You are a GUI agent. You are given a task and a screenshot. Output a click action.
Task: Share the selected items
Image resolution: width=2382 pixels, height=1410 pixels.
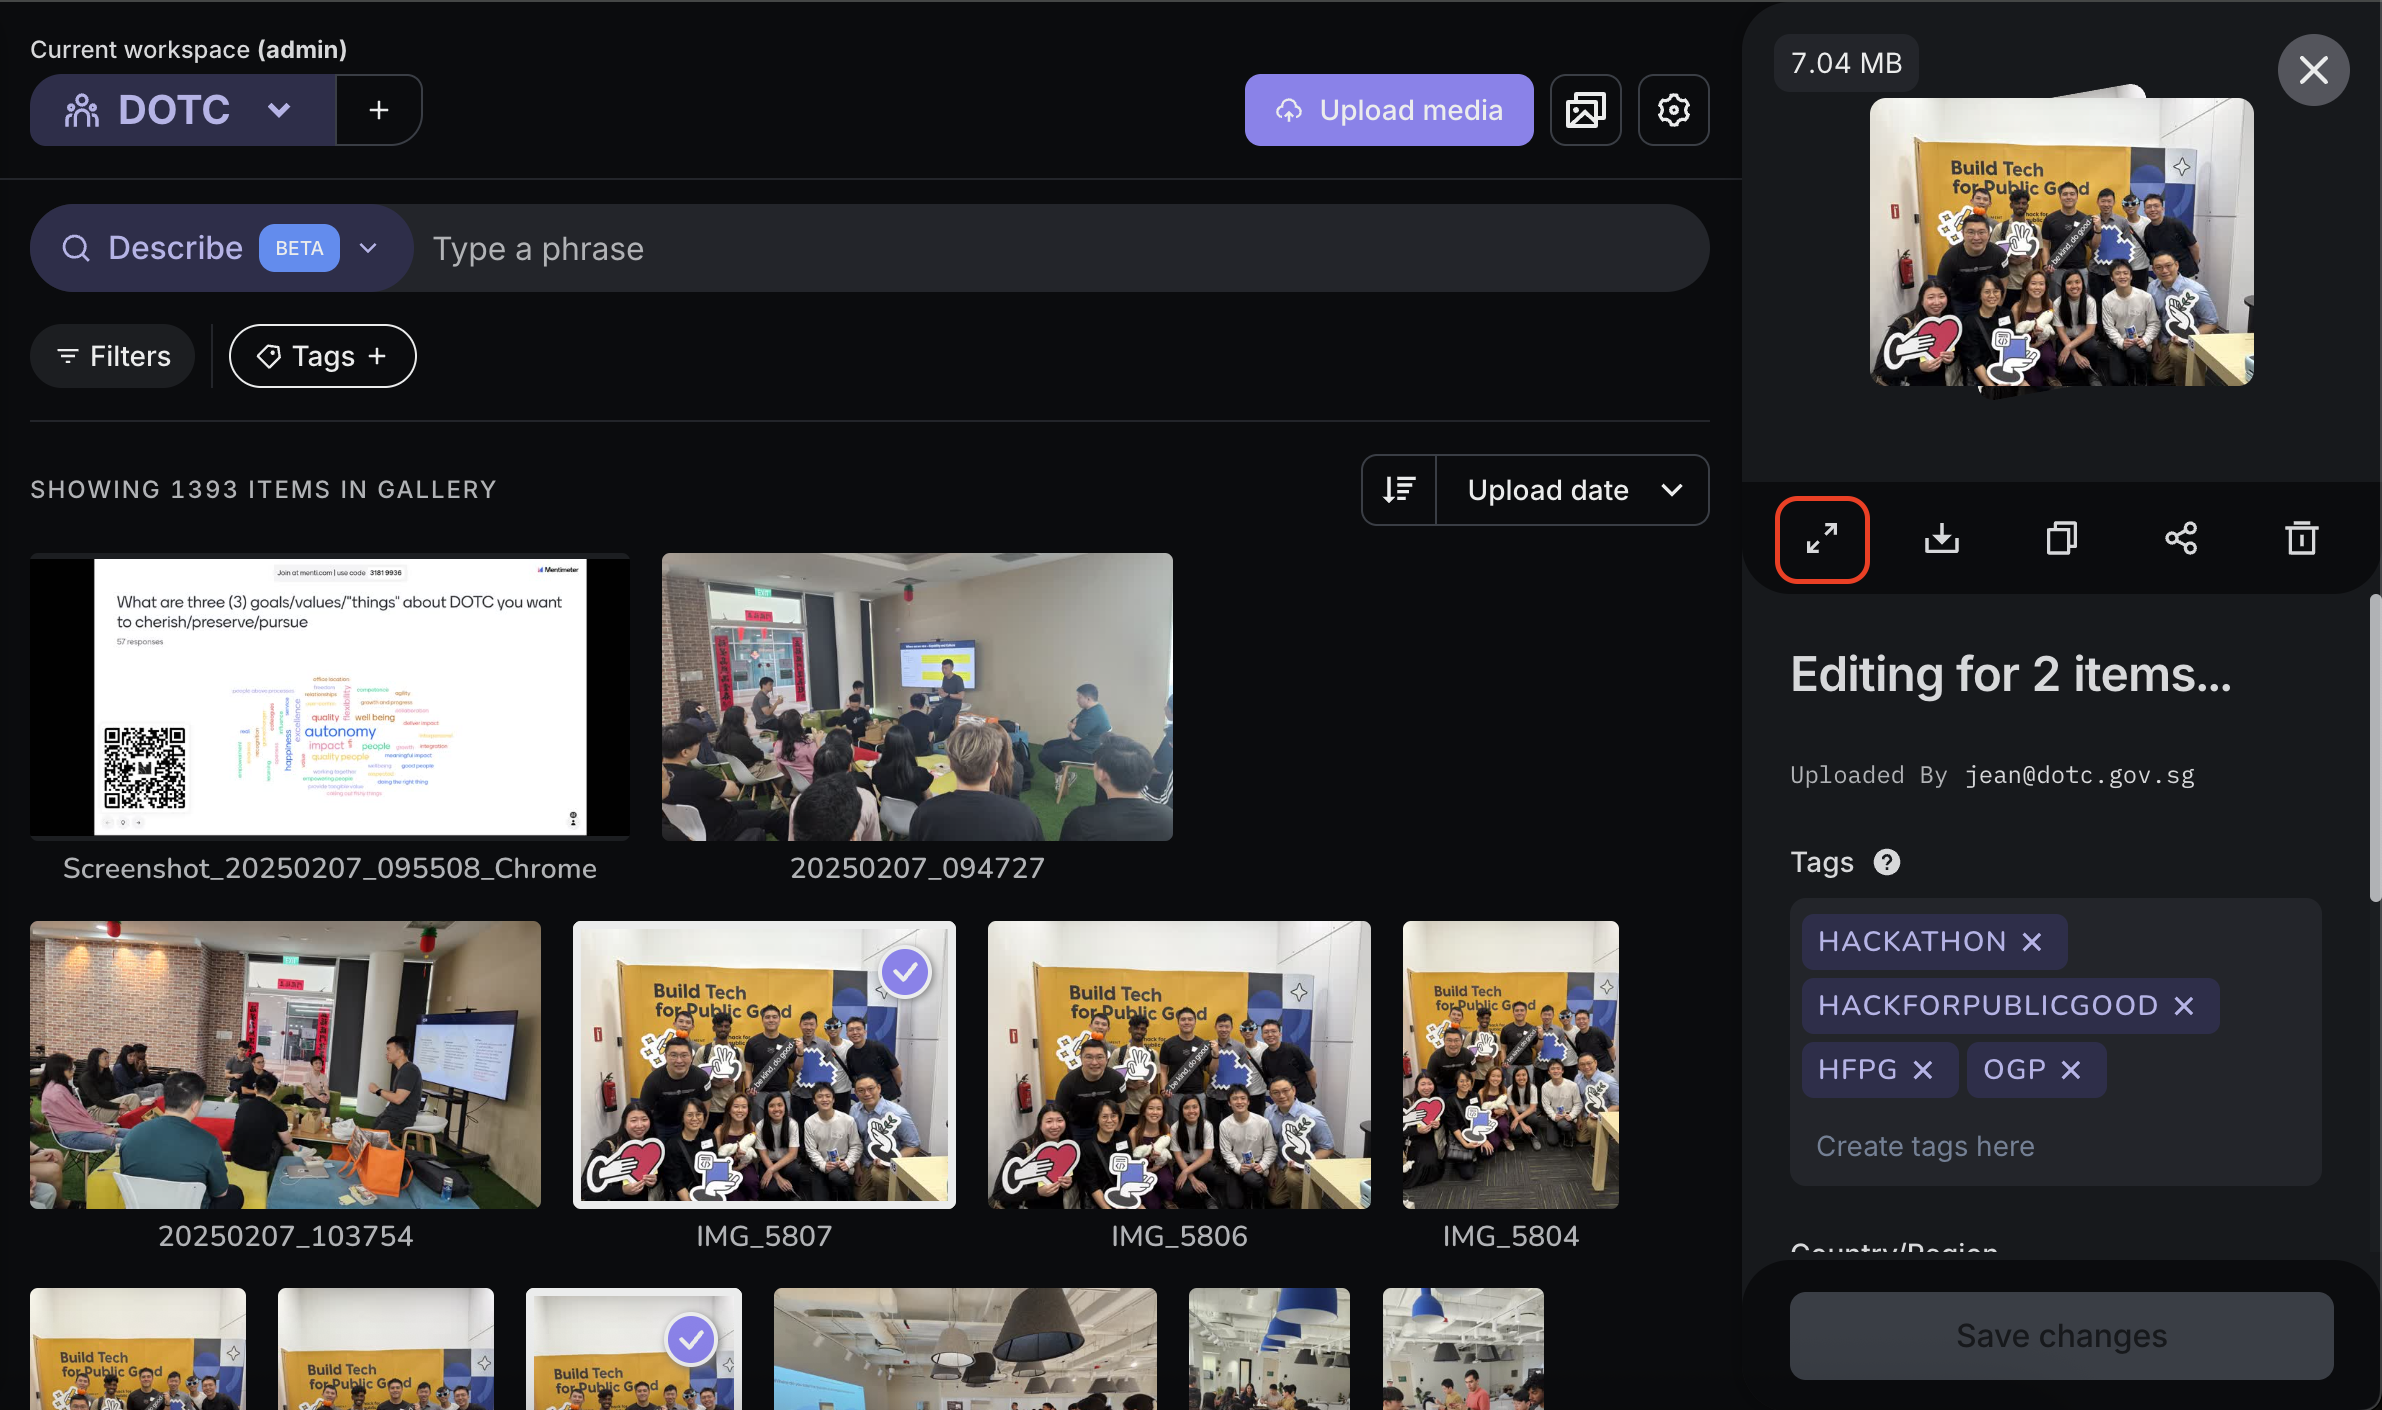pos(2181,539)
